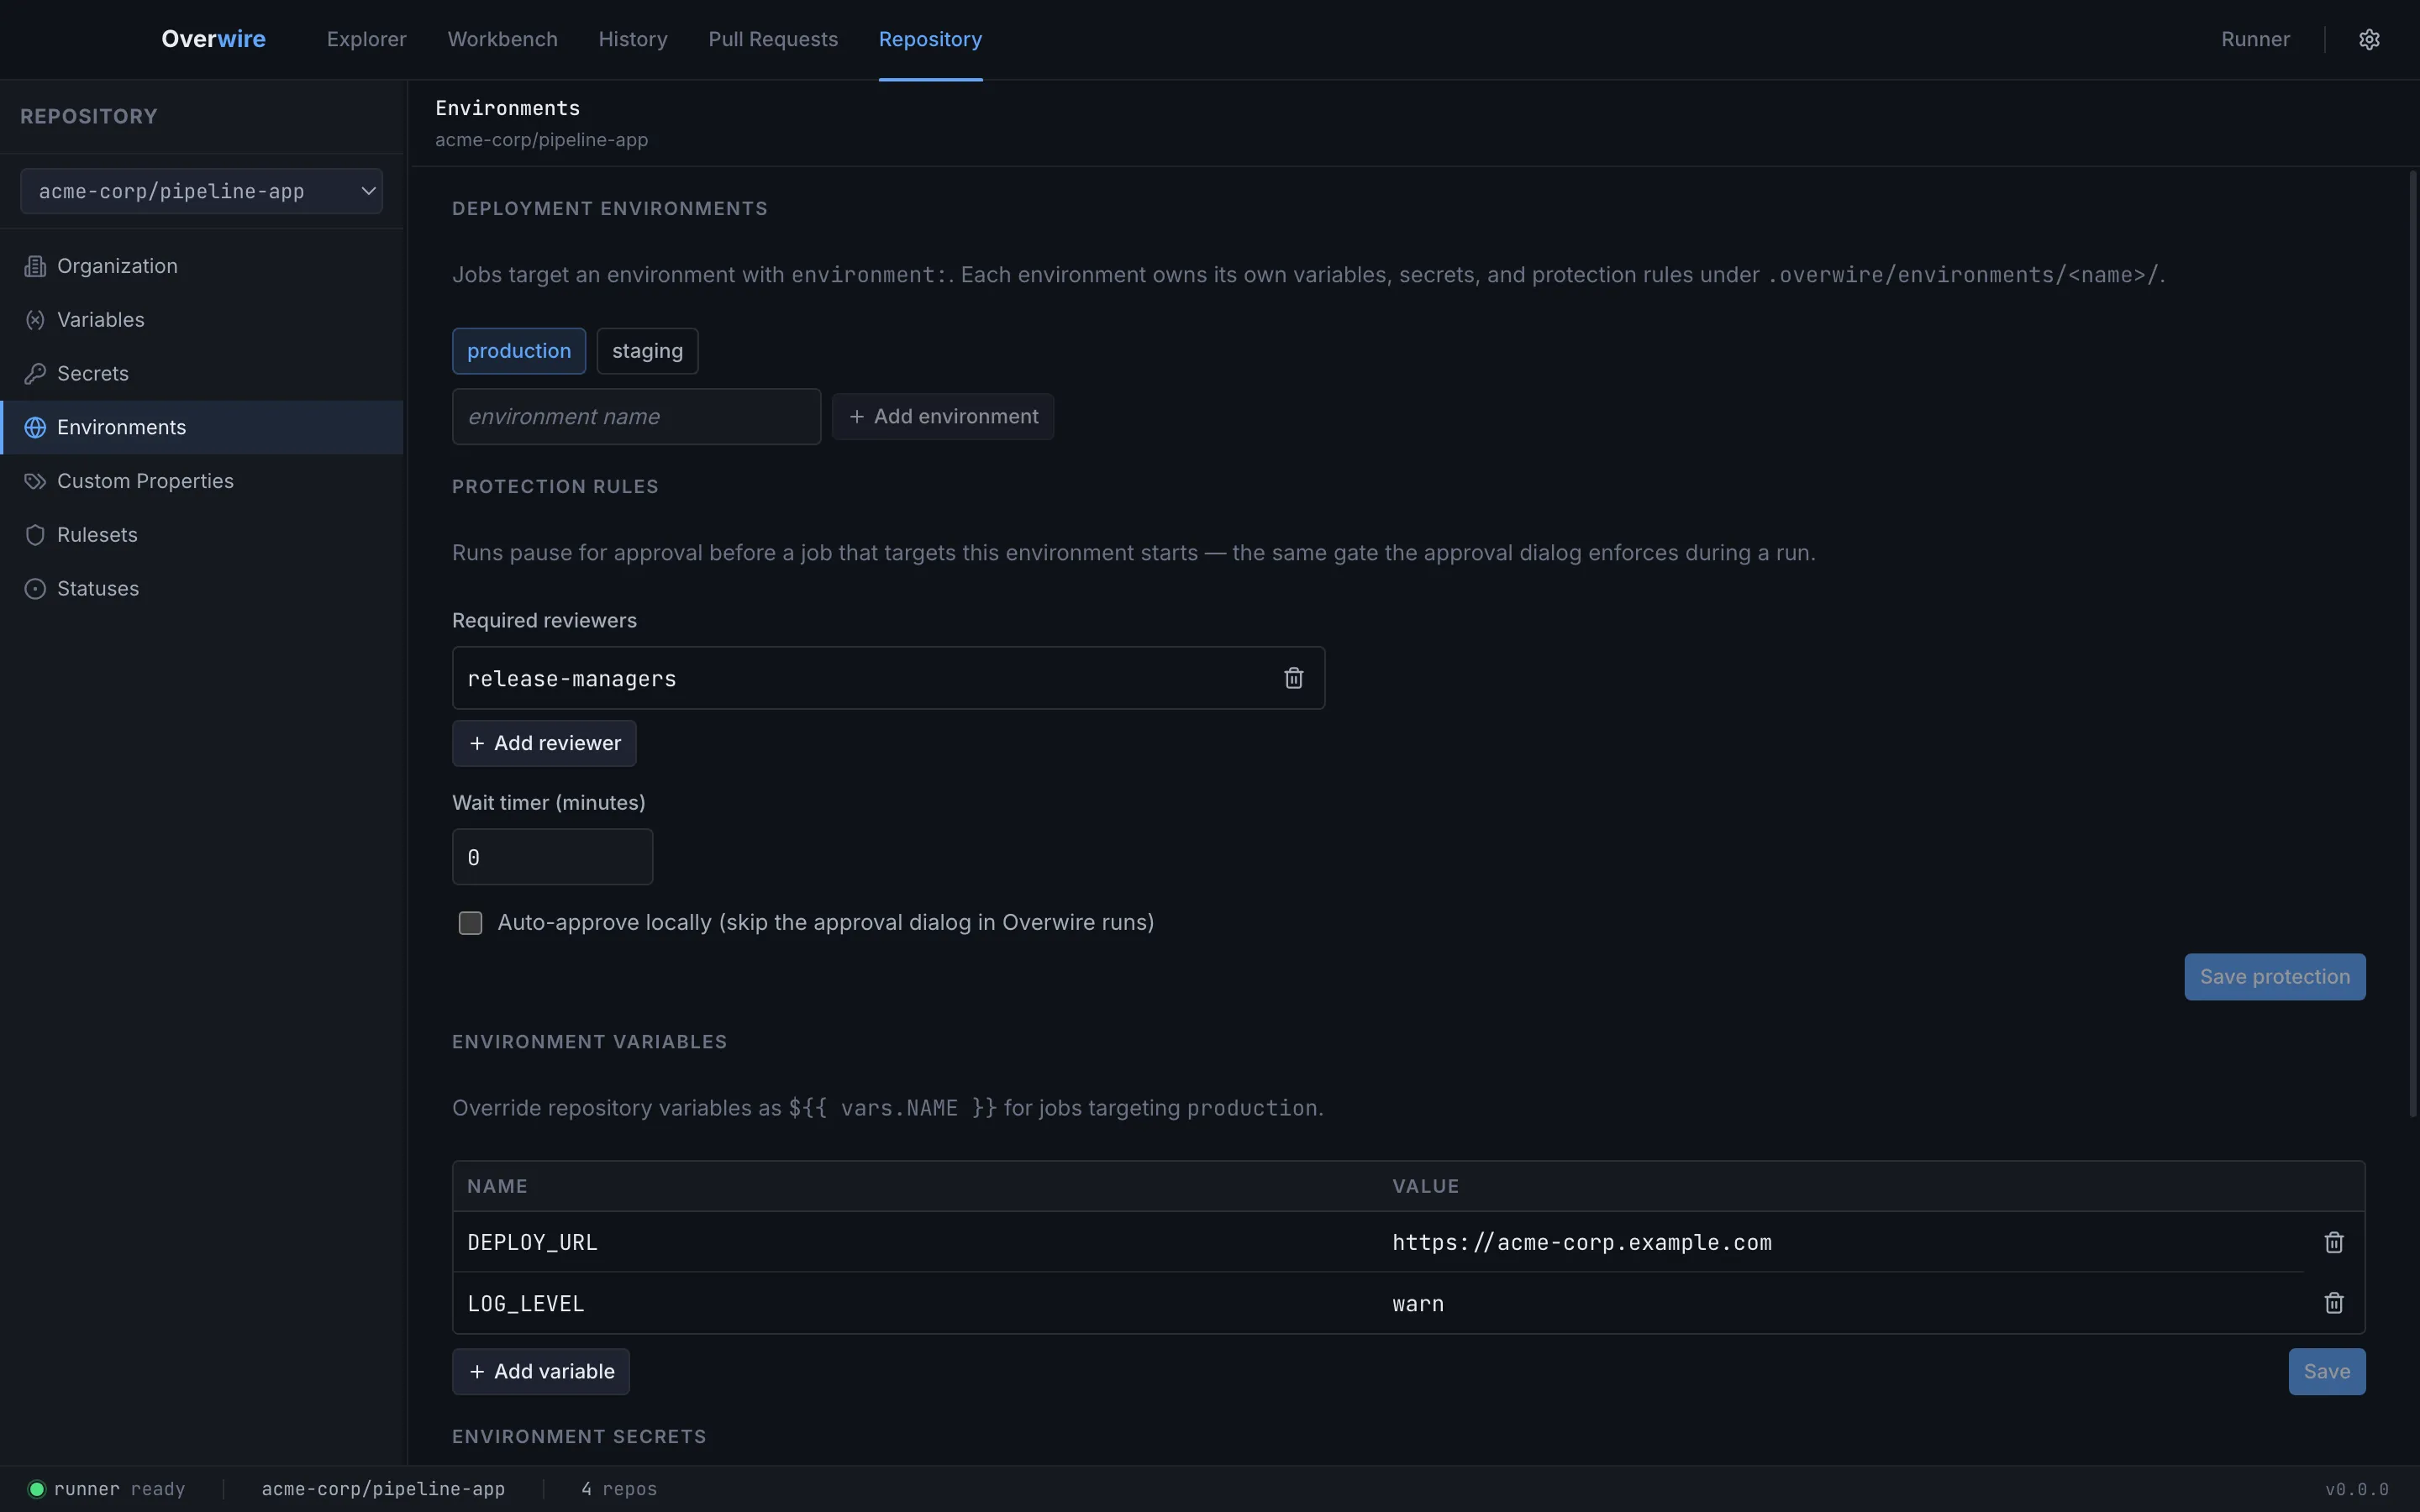Open Organization in the sidebar

coord(202,266)
